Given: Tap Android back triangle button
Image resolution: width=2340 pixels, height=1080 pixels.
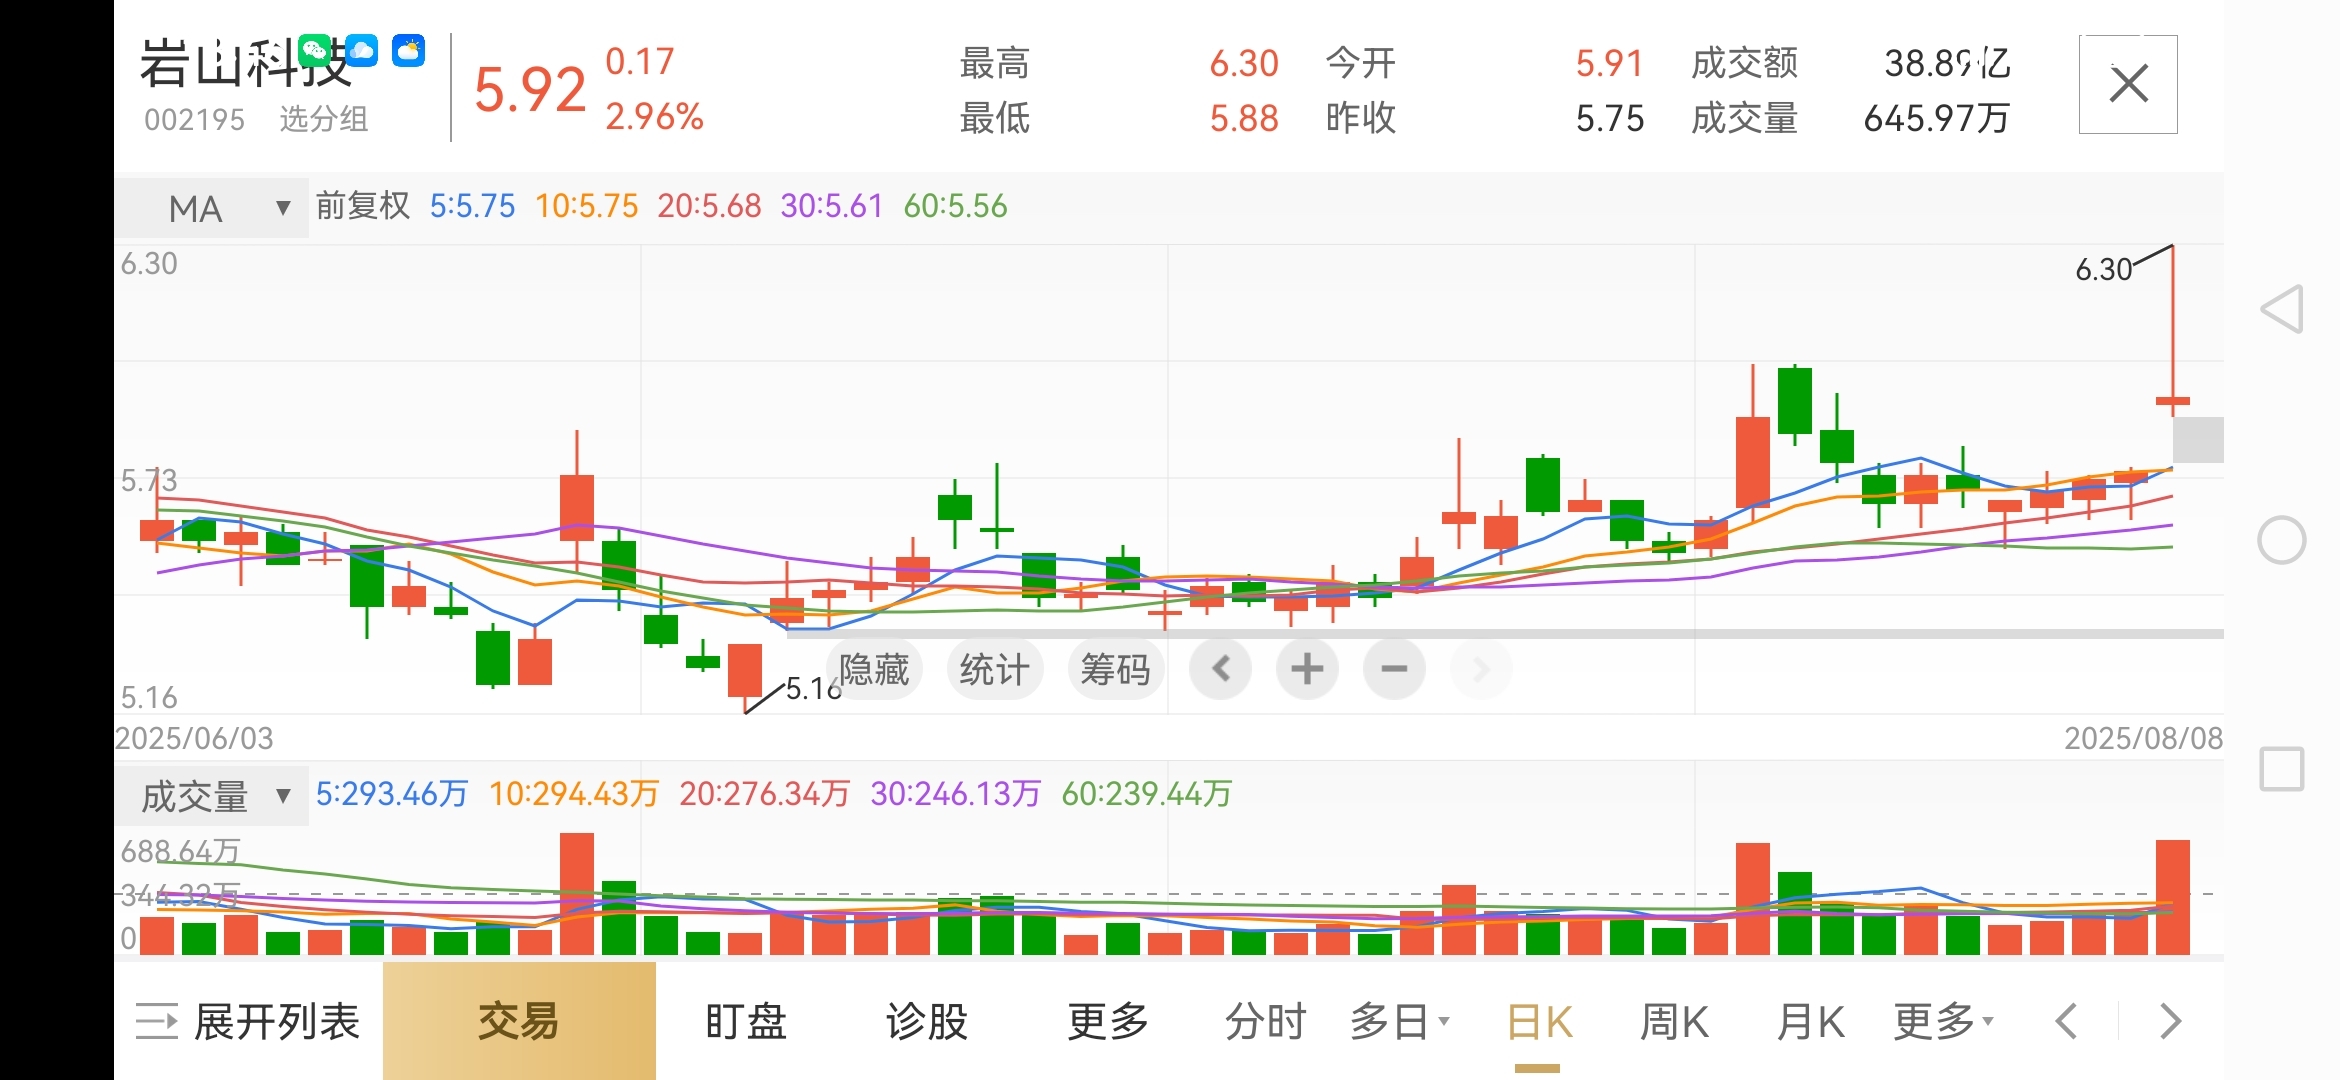Looking at the screenshot, I should (x=2282, y=309).
